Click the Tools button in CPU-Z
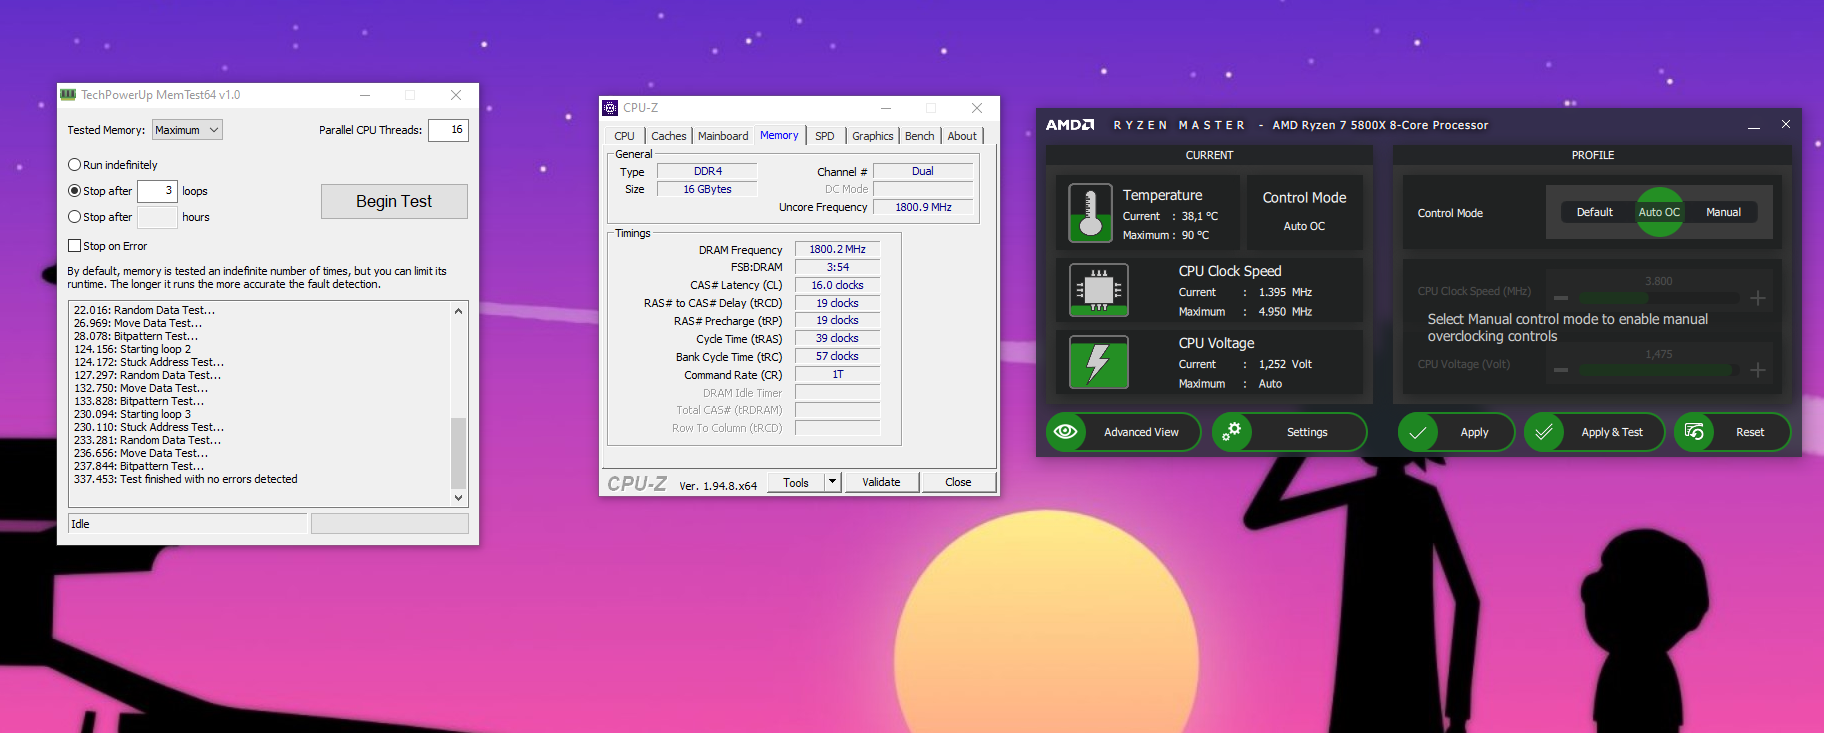Image resolution: width=1824 pixels, height=733 pixels. 796,482
